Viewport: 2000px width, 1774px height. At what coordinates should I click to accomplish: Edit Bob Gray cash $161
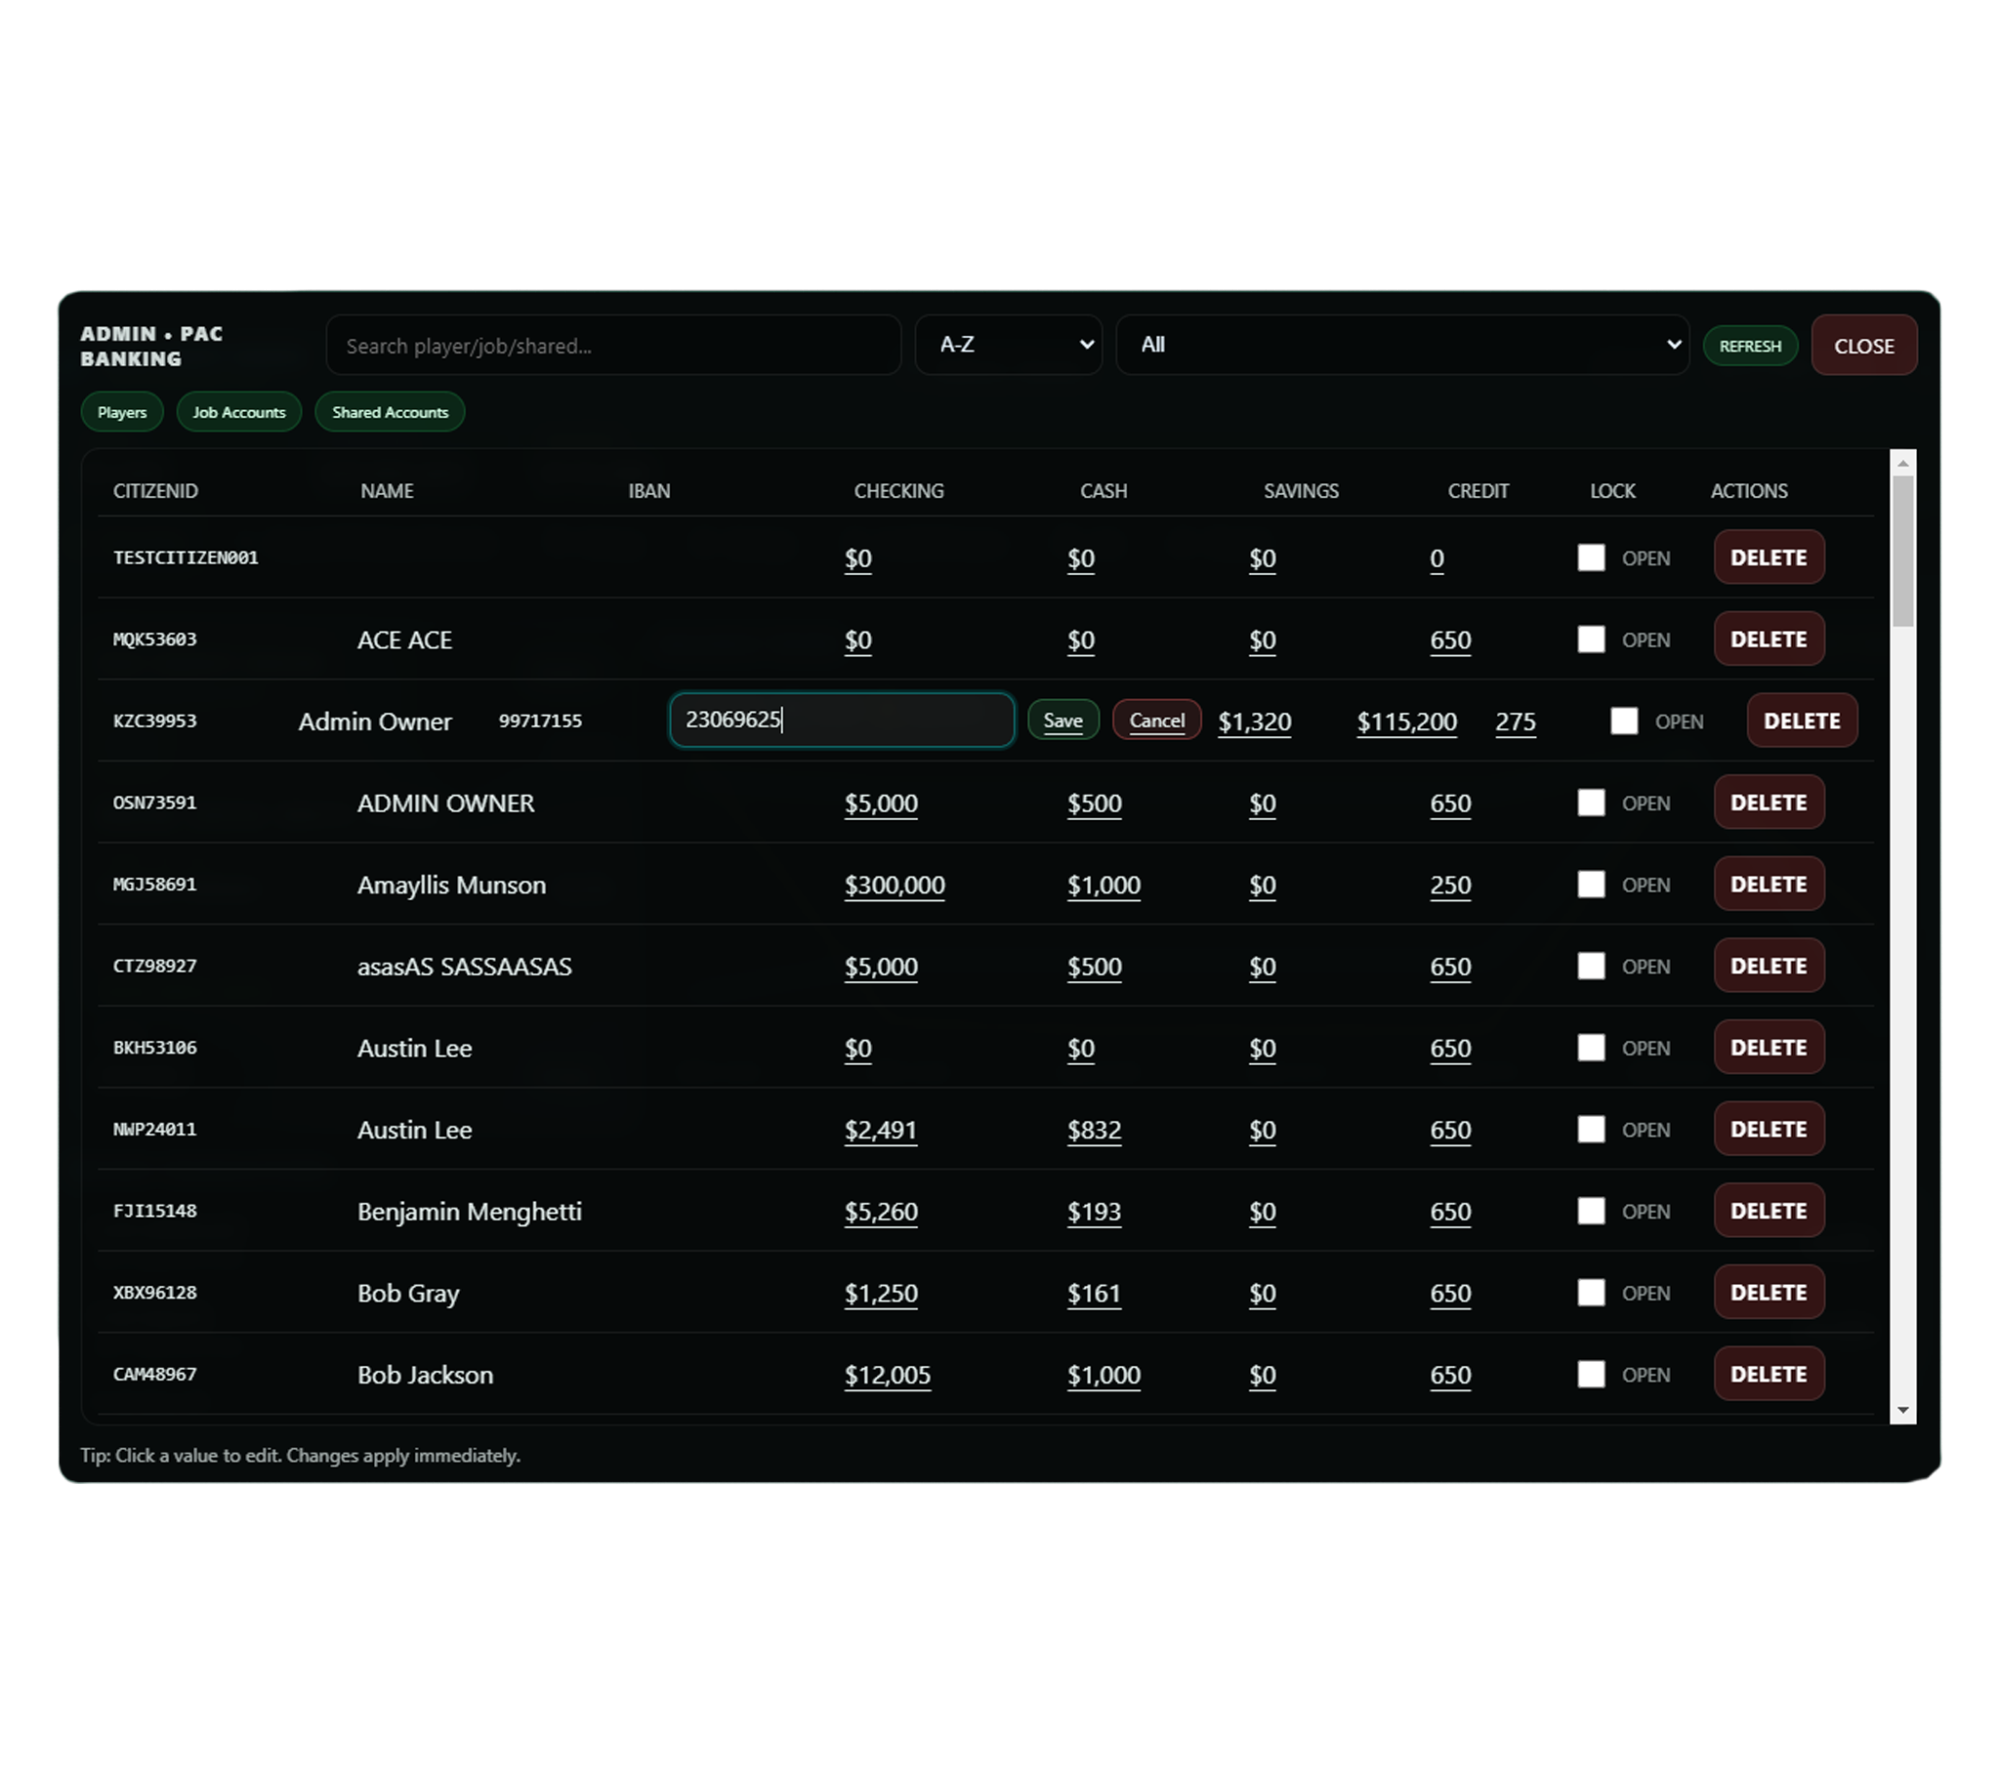click(x=1094, y=1294)
